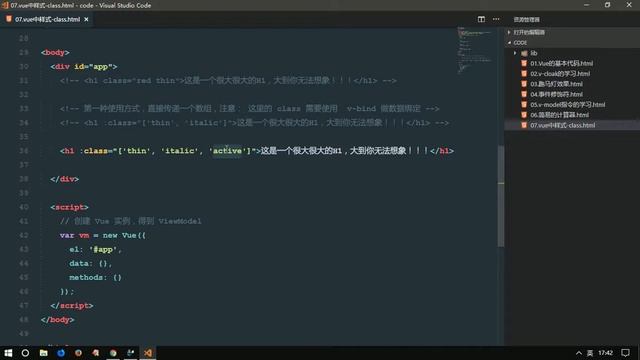Open the 03 marquee effect html file
The width and height of the screenshot is (640, 360).
(x=556, y=84)
